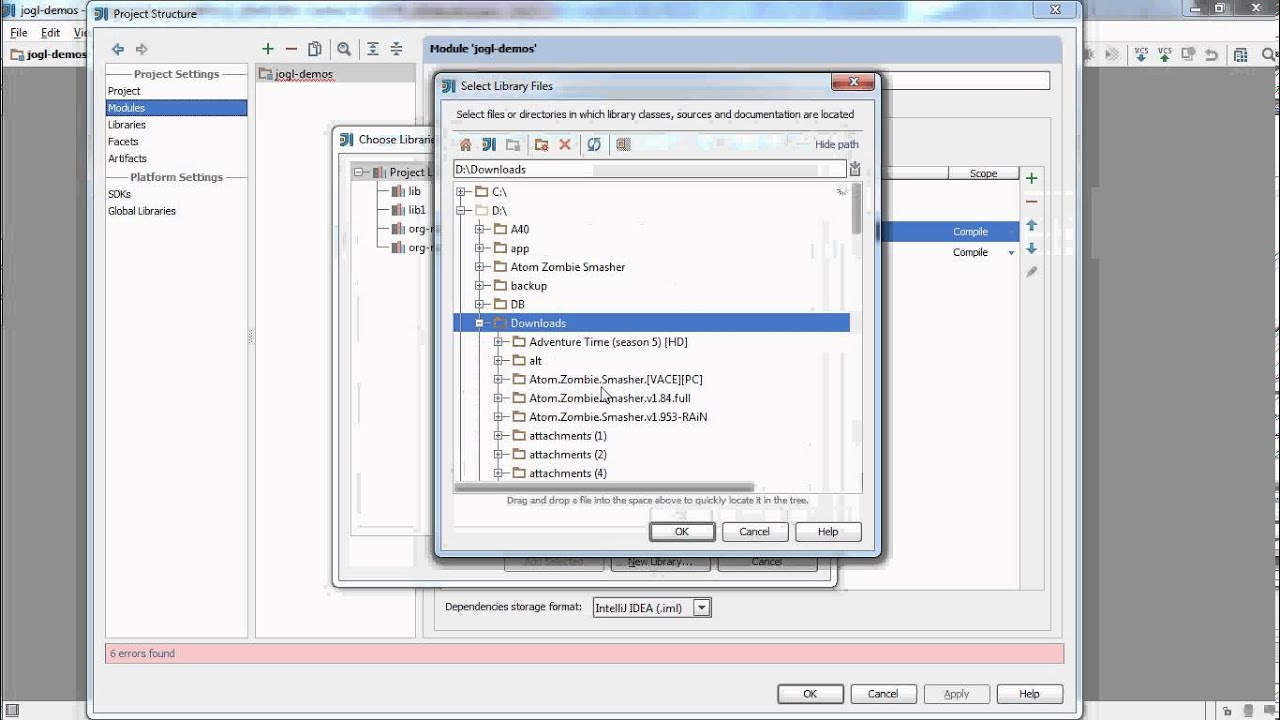Click VCS update project icon in main toolbar
Image resolution: width=1280 pixels, height=720 pixels.
pyautogui.click(x=1141, y=54)
